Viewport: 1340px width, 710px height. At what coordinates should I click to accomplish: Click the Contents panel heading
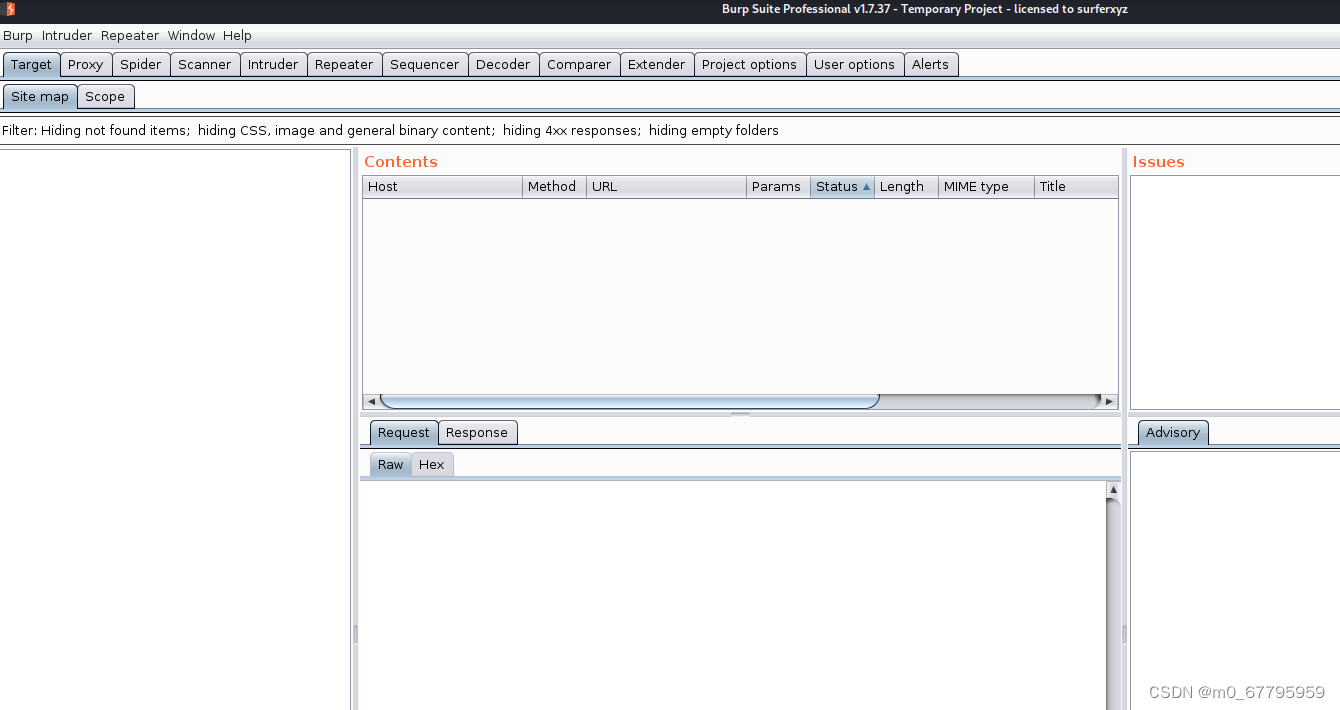click(x=401, y=161)
